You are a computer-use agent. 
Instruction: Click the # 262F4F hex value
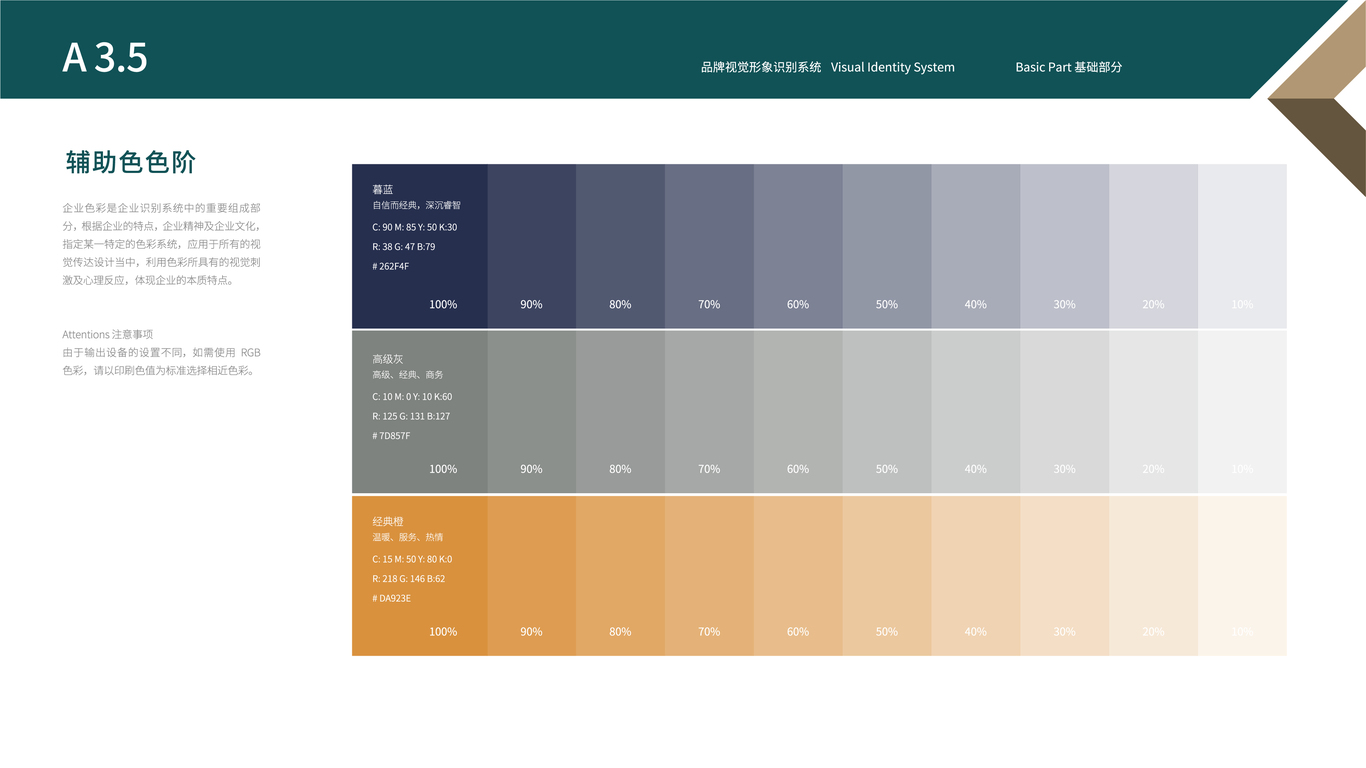coord(391,266)
